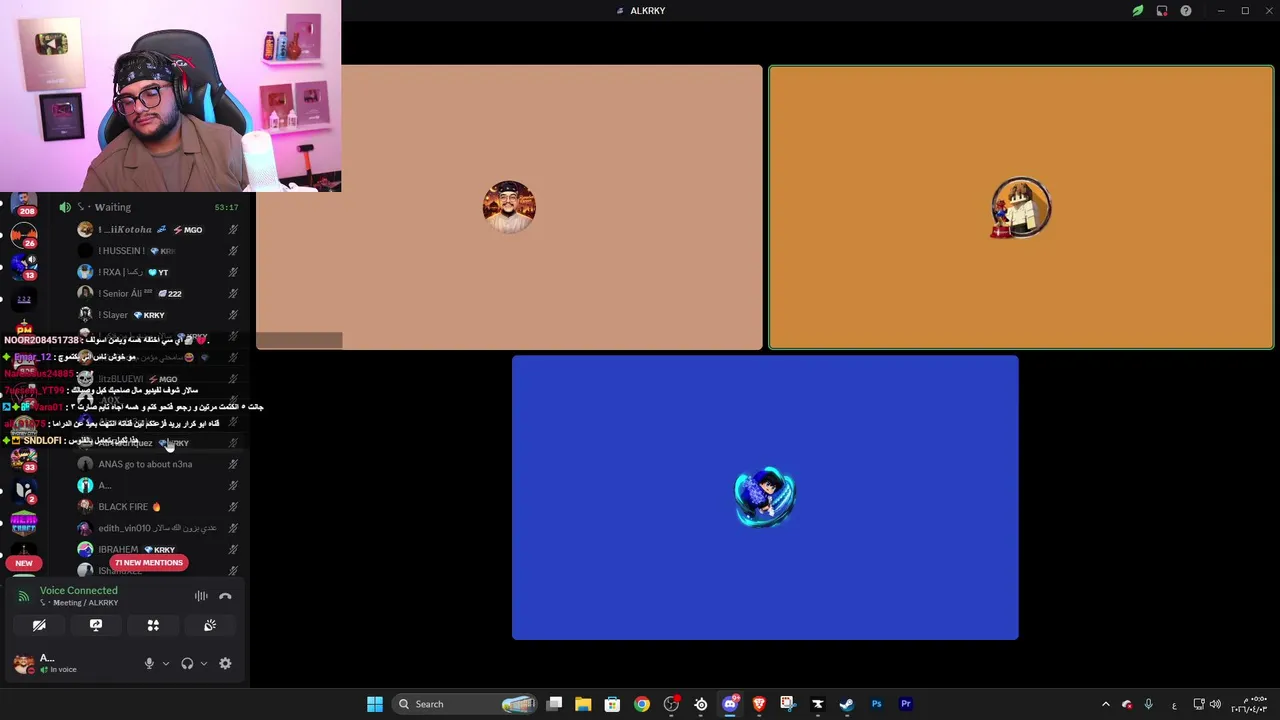Open User Settings gear icon
This screenshot has width=1280, height=720.
point(225,663)
